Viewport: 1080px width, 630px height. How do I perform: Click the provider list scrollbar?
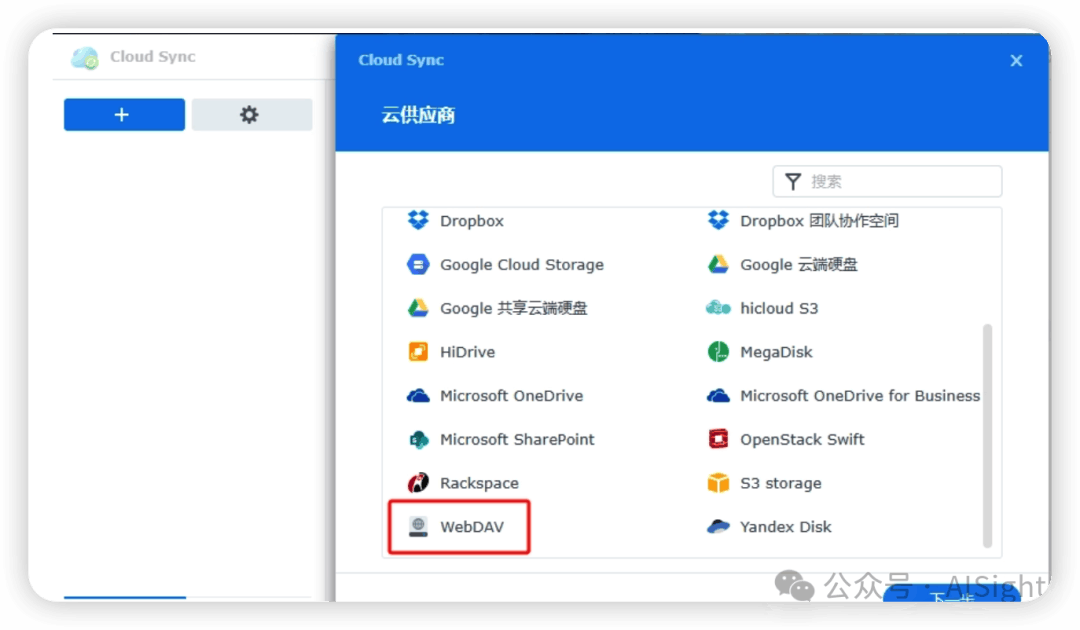pos(987,435)
